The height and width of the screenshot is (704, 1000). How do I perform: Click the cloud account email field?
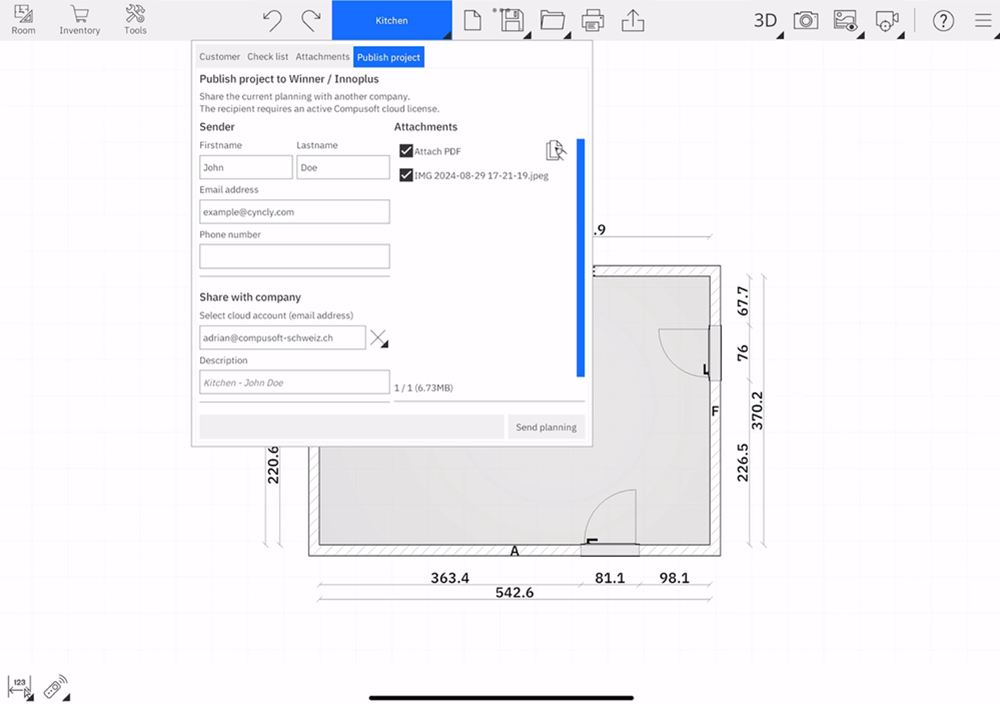coord(283,337)
